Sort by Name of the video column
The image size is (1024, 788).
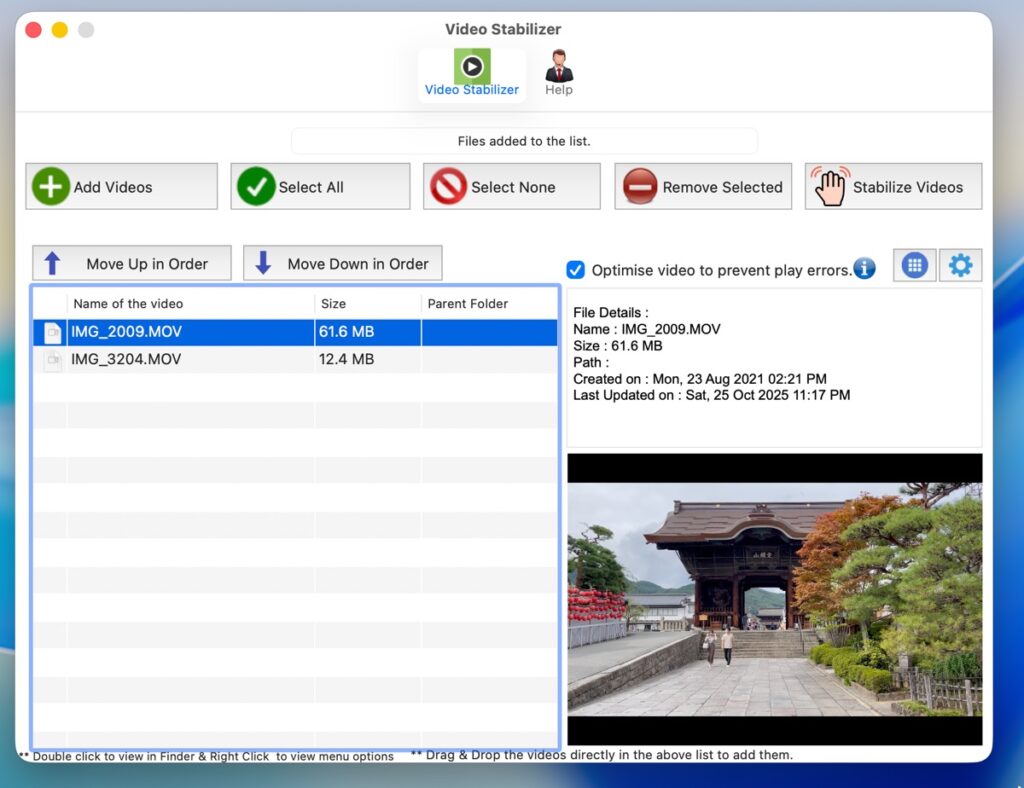click(x=190, y=304)
